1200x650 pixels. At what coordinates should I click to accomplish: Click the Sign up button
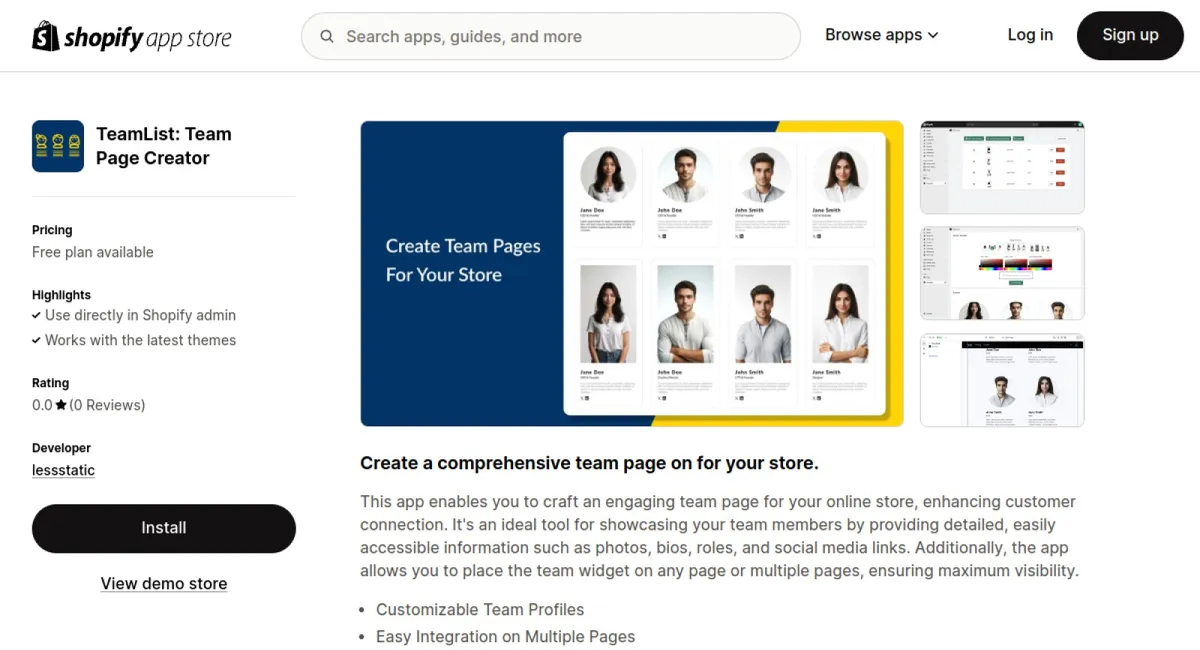(1130, 35)
